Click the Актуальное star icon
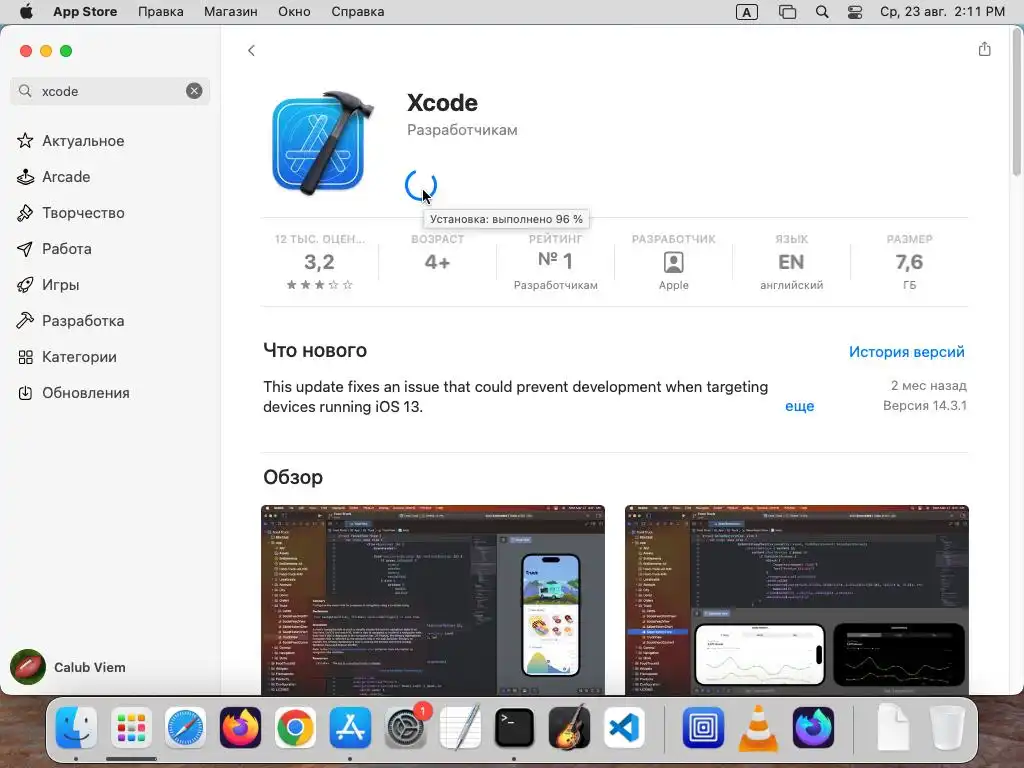 (25, 140)
